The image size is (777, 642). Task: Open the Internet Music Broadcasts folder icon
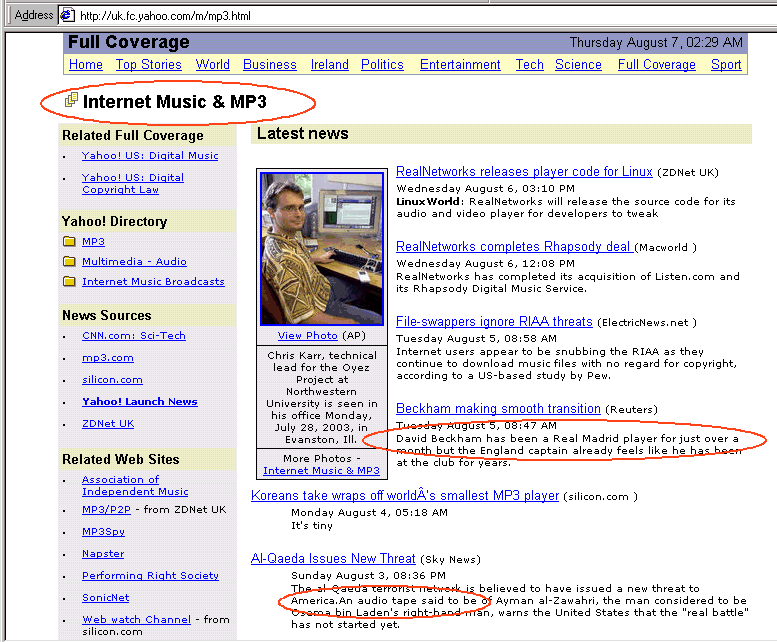tap(69, 281)
